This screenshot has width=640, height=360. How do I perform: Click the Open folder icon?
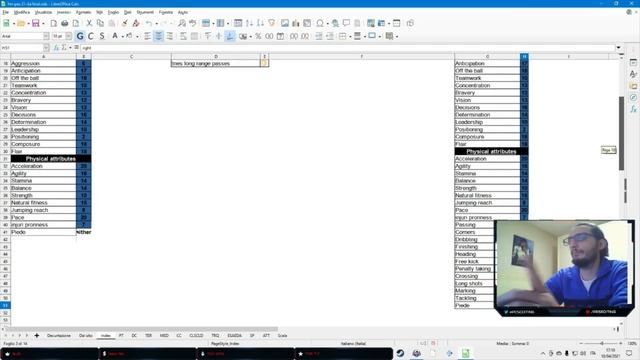coord(21,23)
